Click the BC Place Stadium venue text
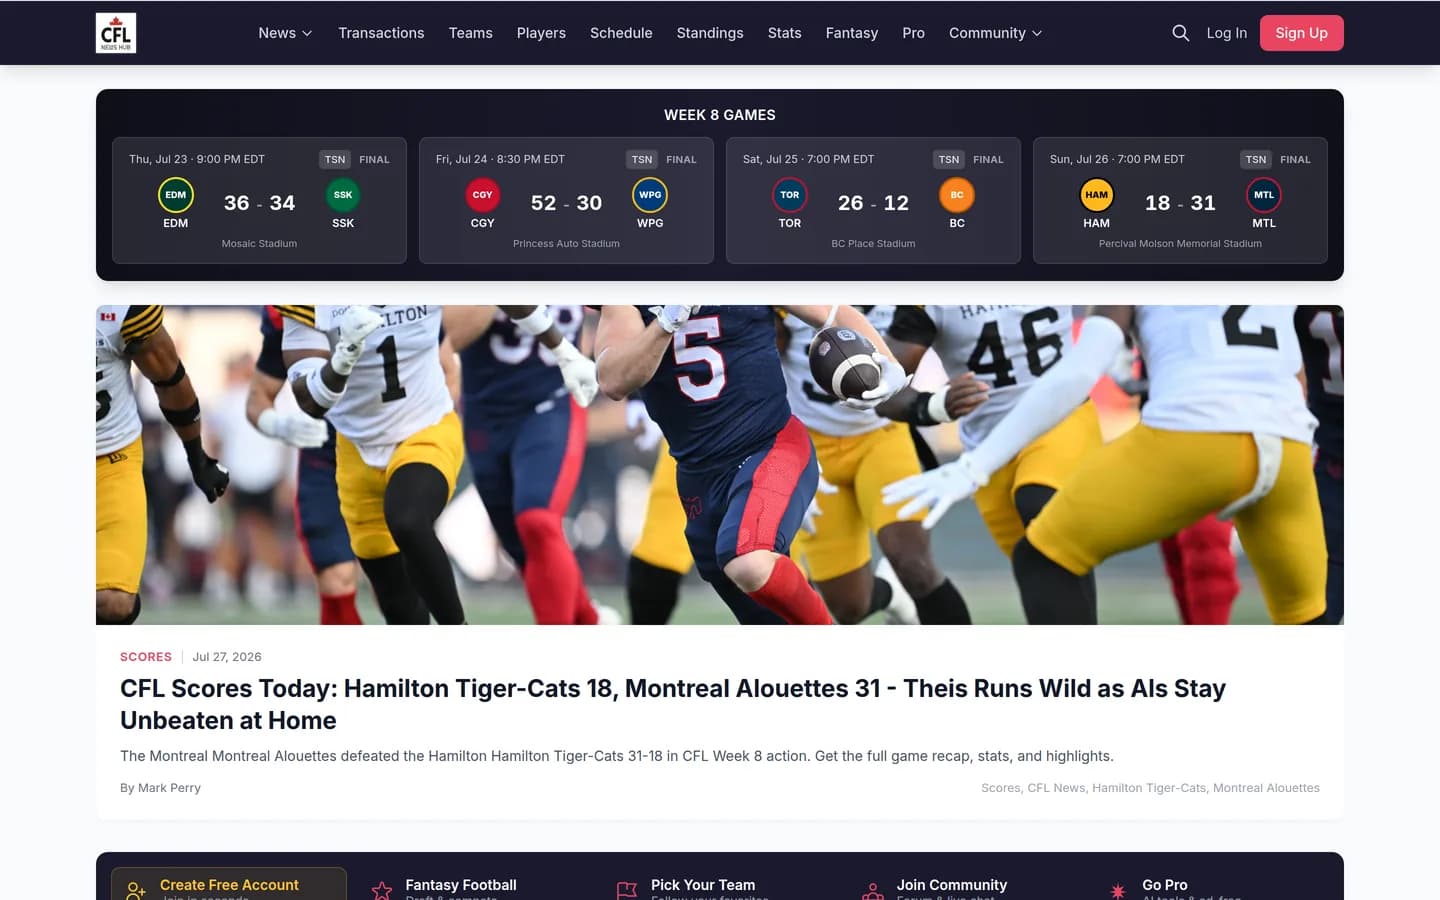Viewport: 1440px width, 900px height. point(873,243)
